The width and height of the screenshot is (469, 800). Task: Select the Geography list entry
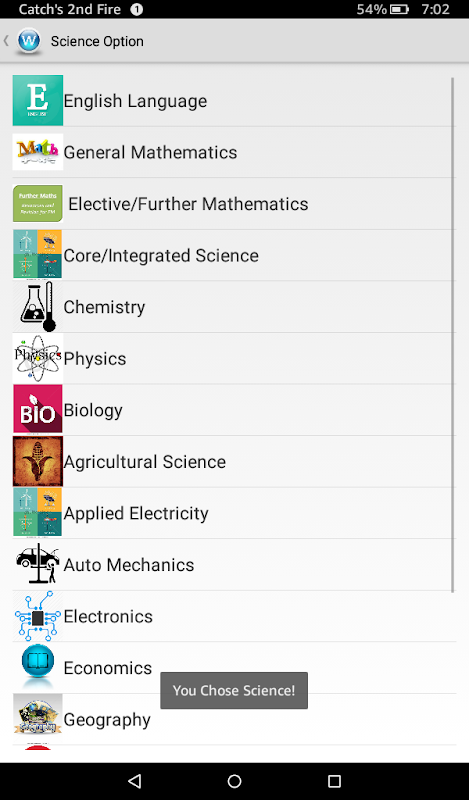click(x=234, y=719)
